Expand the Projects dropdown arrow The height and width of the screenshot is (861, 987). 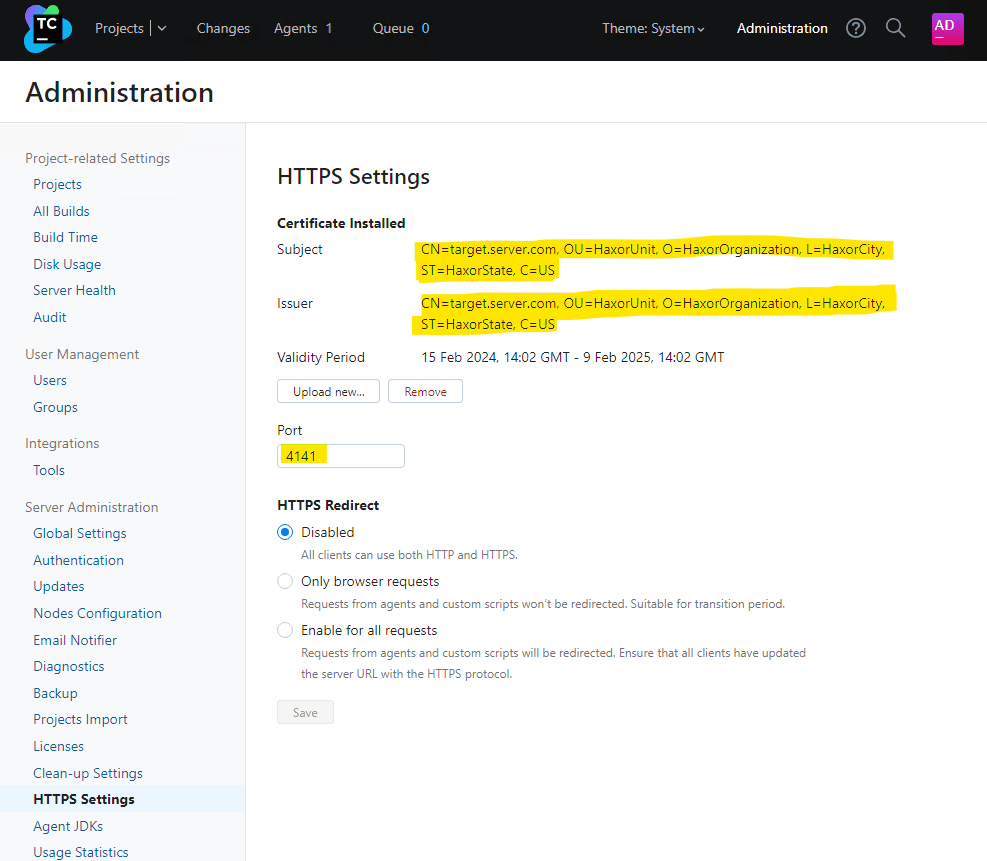162,29
